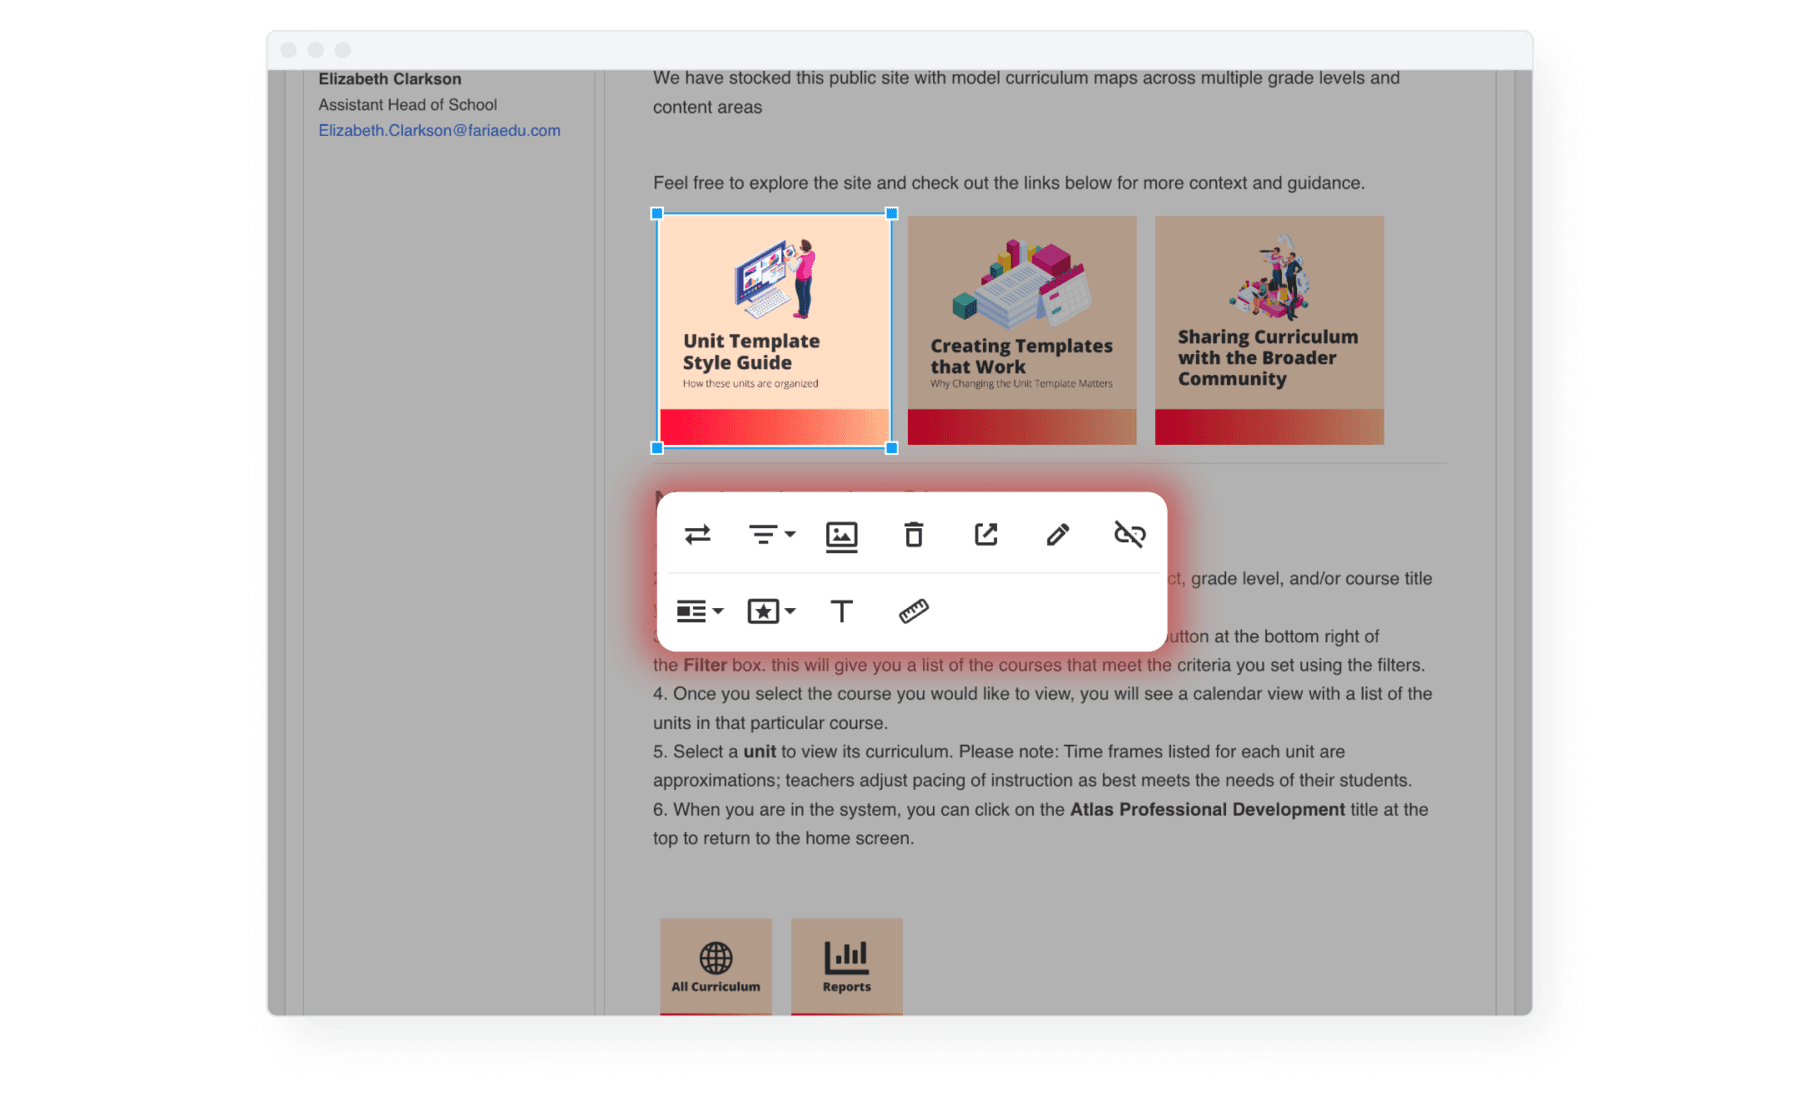This screenshot has height=1093, width=1800.
Task: Select the Unit Template Style Guide image
Action: coord(774,330)
